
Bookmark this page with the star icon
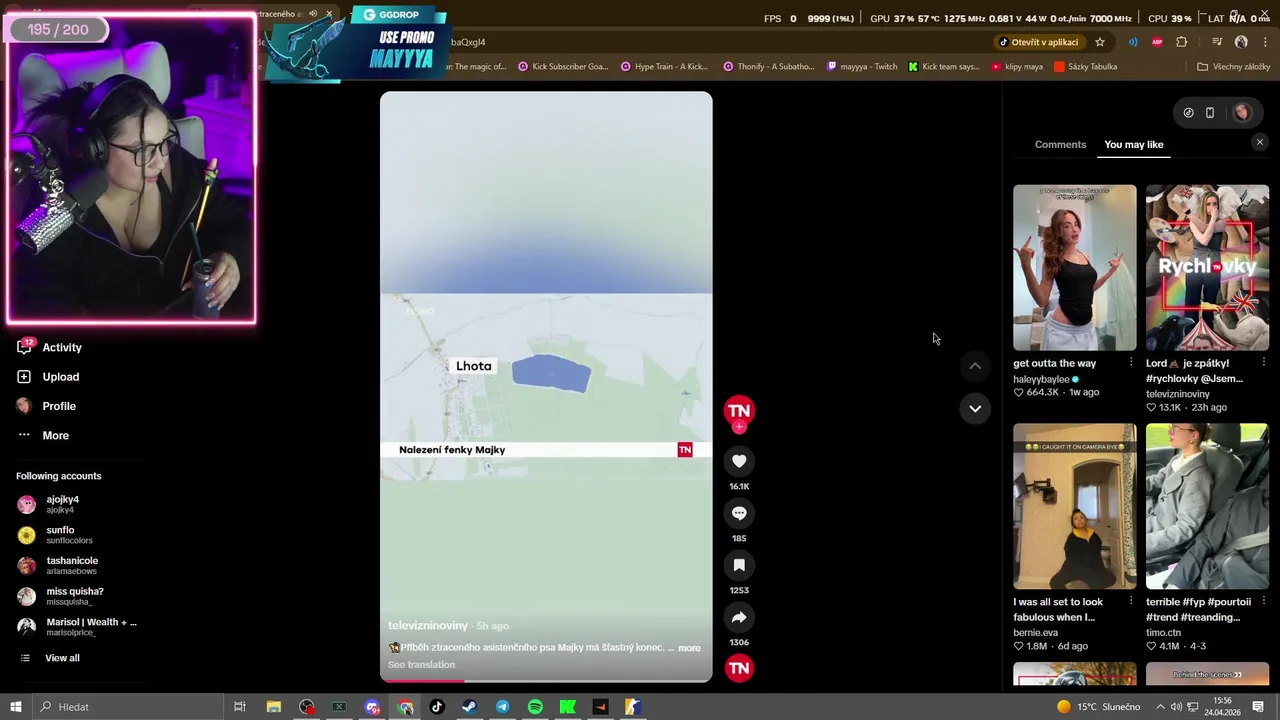tap(1100, 42)
